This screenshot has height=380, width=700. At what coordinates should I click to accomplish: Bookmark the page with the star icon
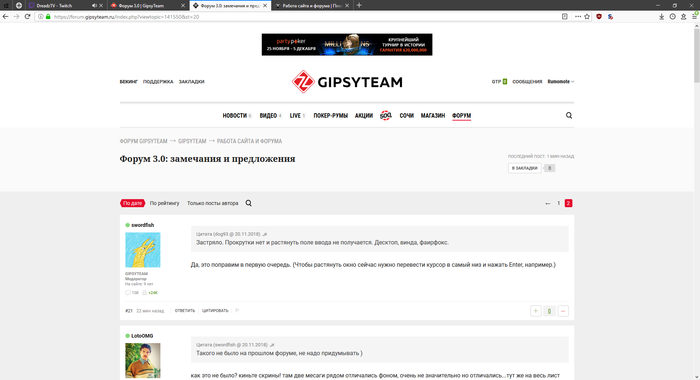[x=587, y=17]
